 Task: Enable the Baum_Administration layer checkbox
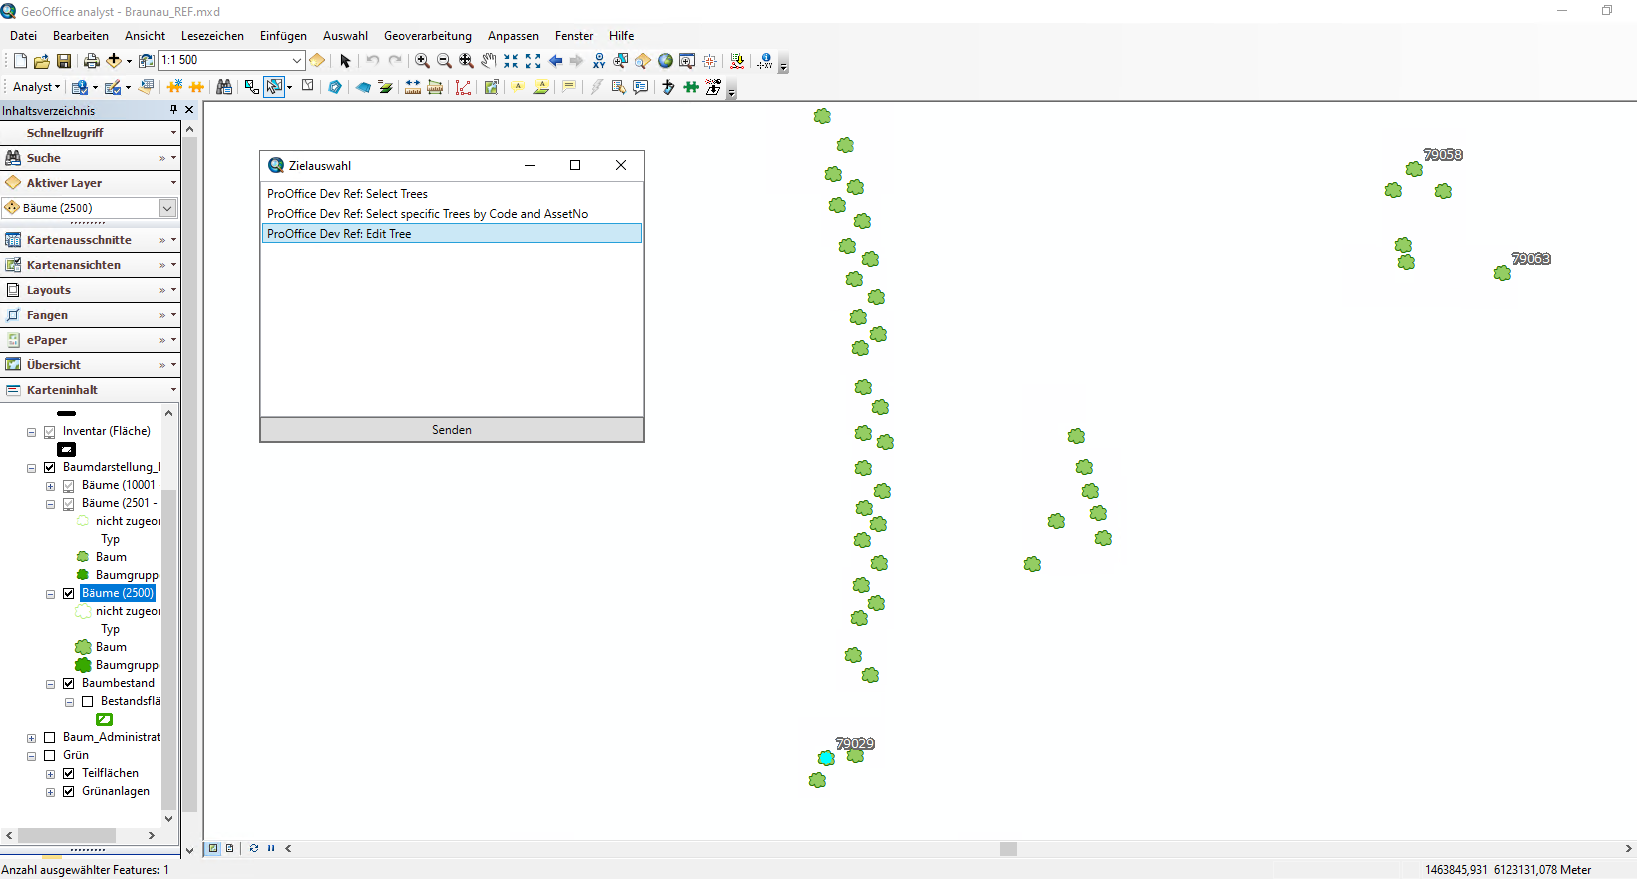(x=50, y=737)
